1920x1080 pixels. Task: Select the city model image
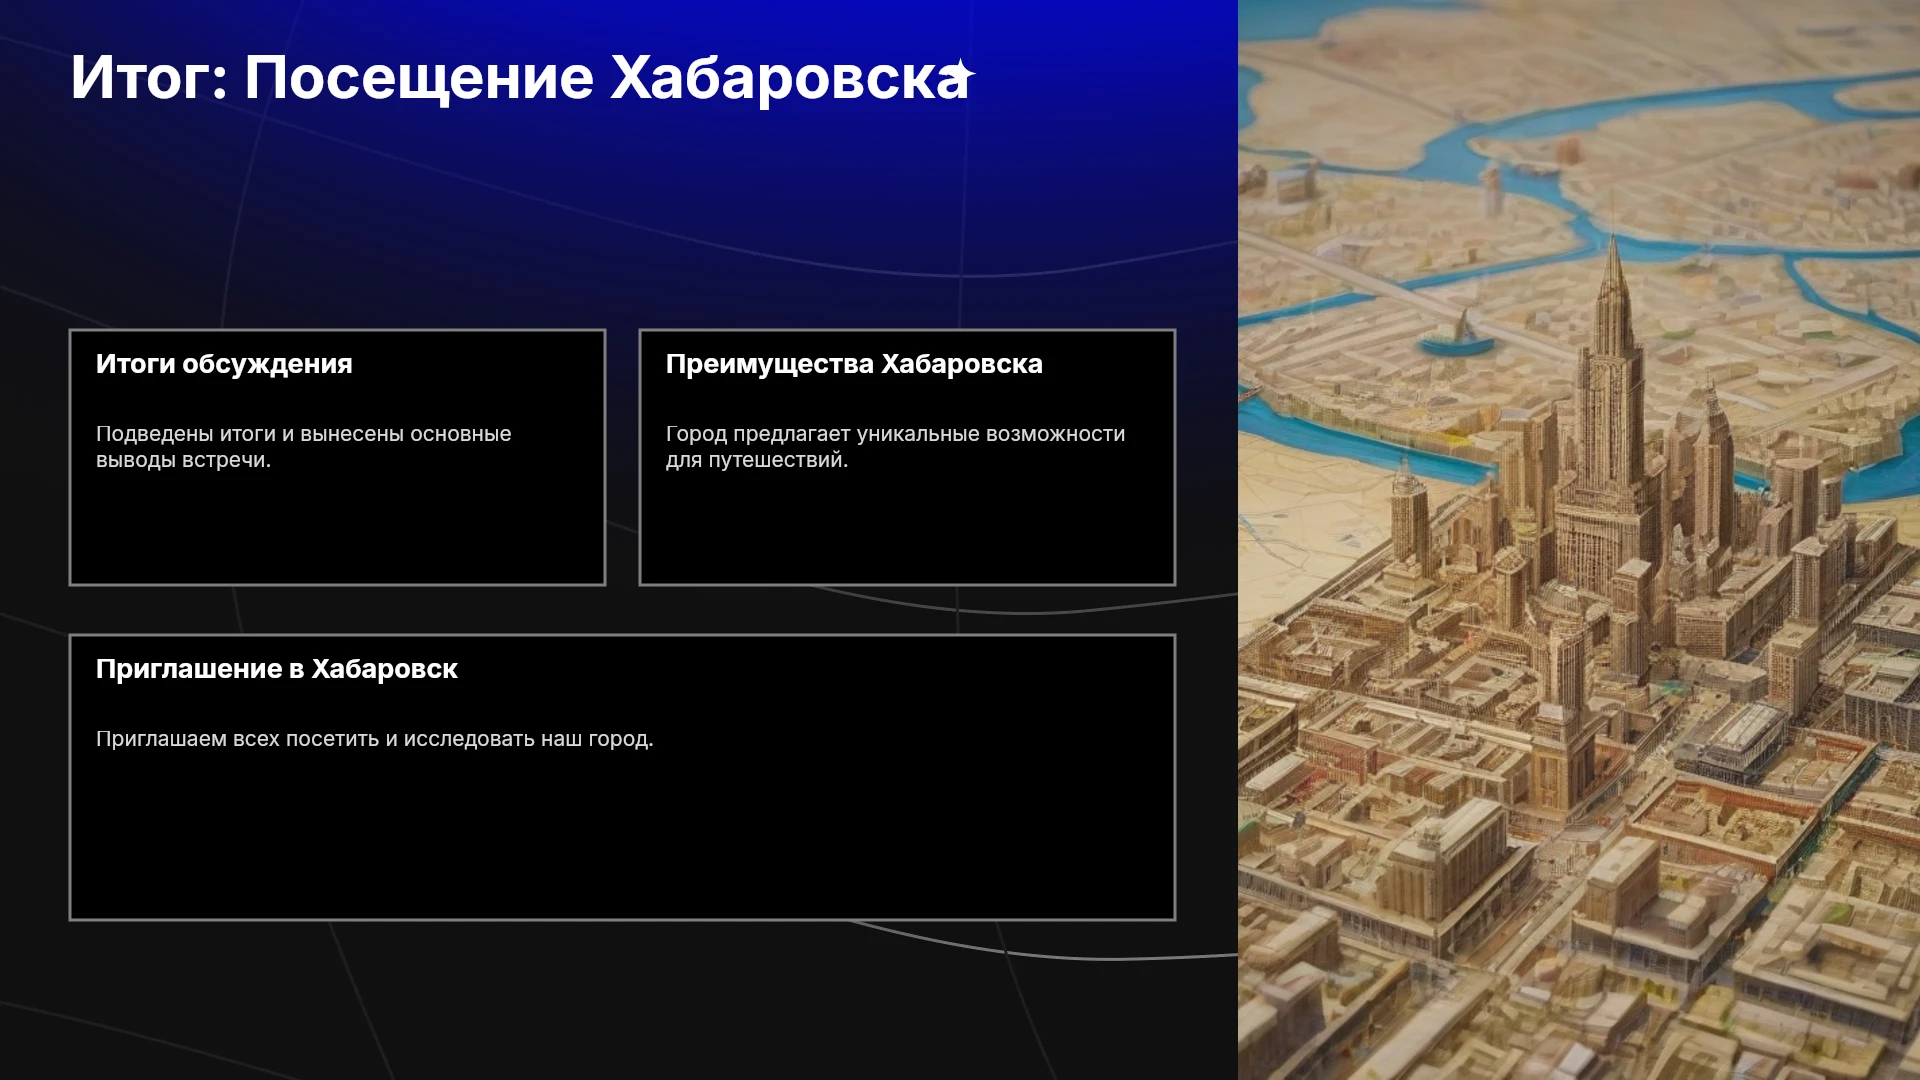point(1579,540)
